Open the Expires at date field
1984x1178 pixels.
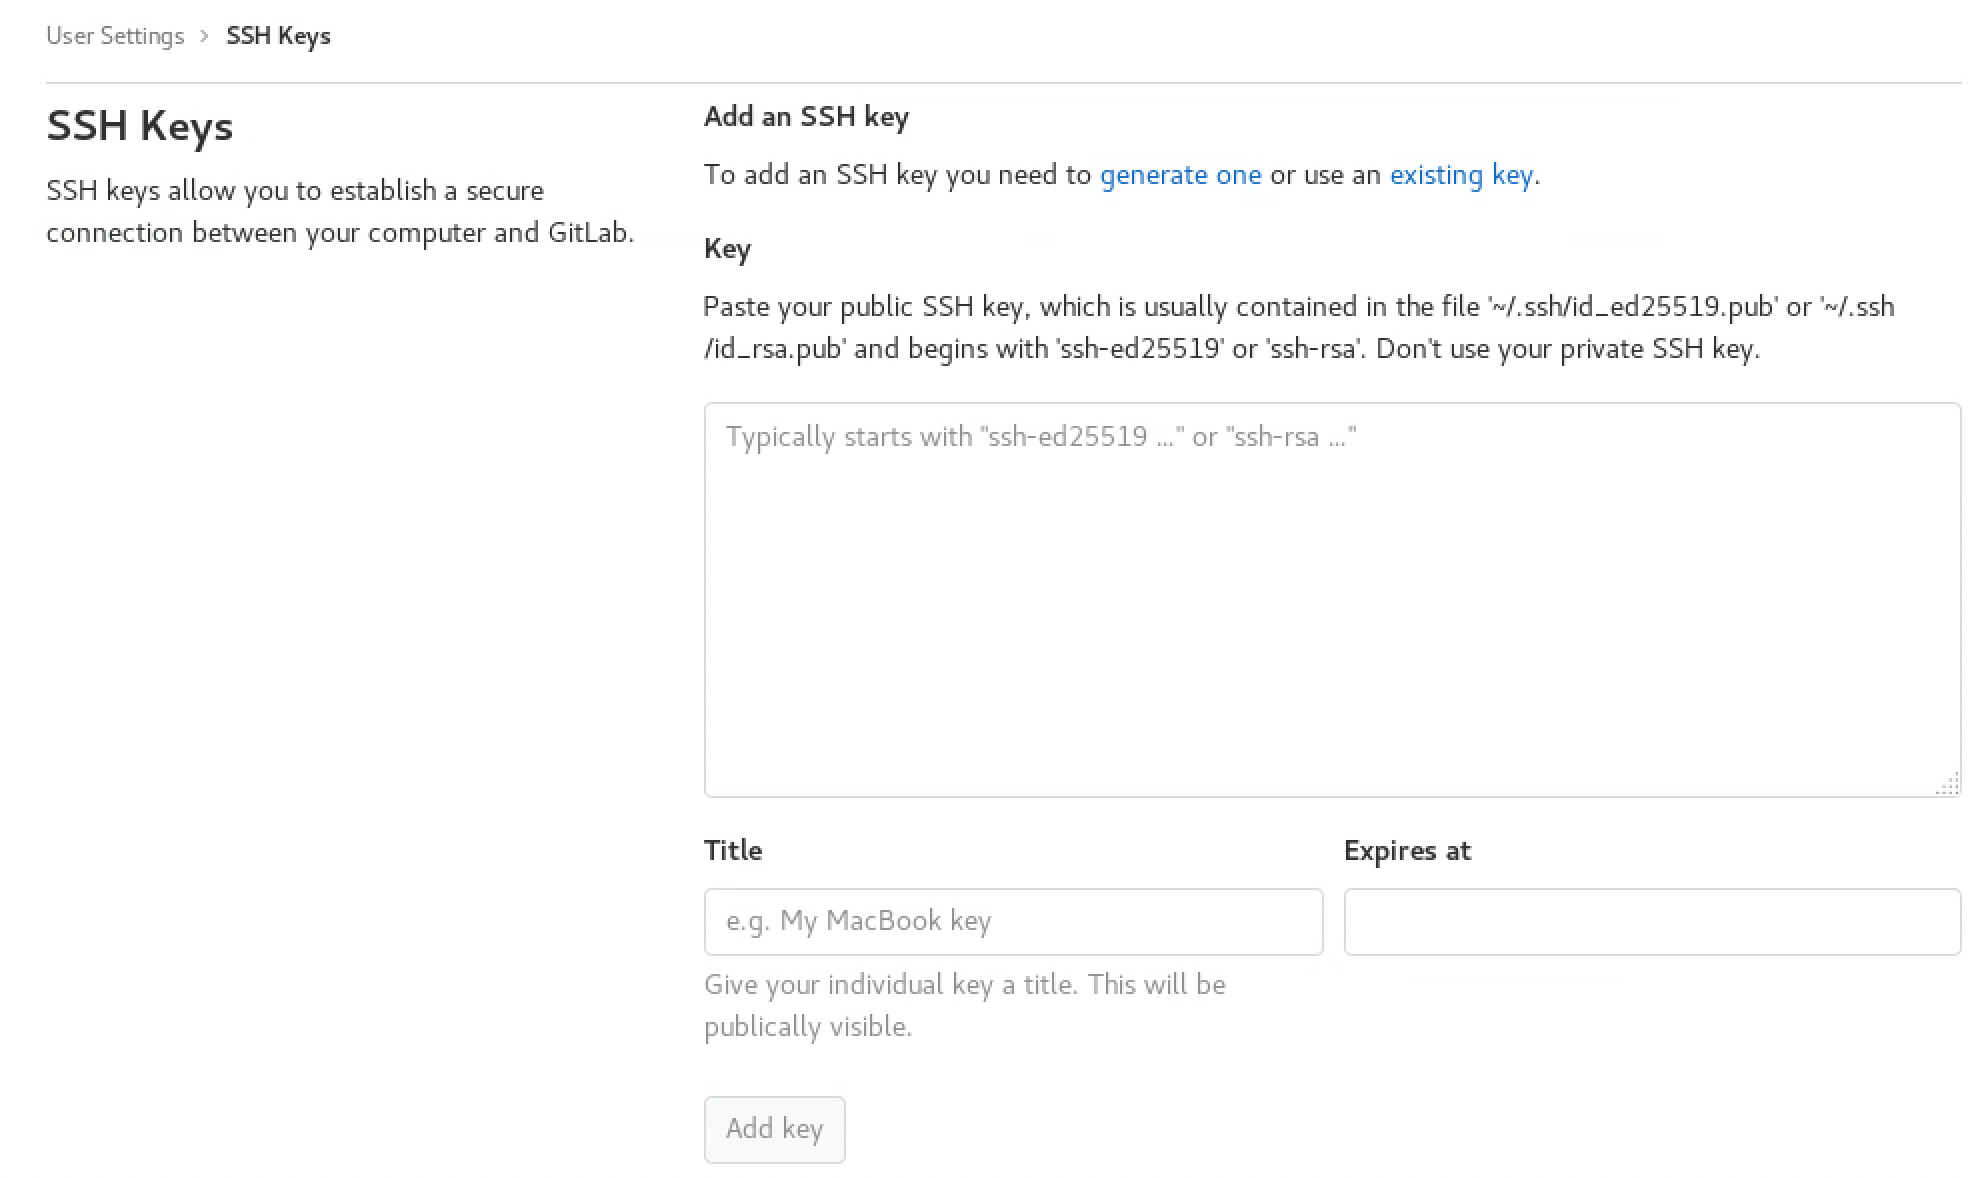[x=1651, y=921]
